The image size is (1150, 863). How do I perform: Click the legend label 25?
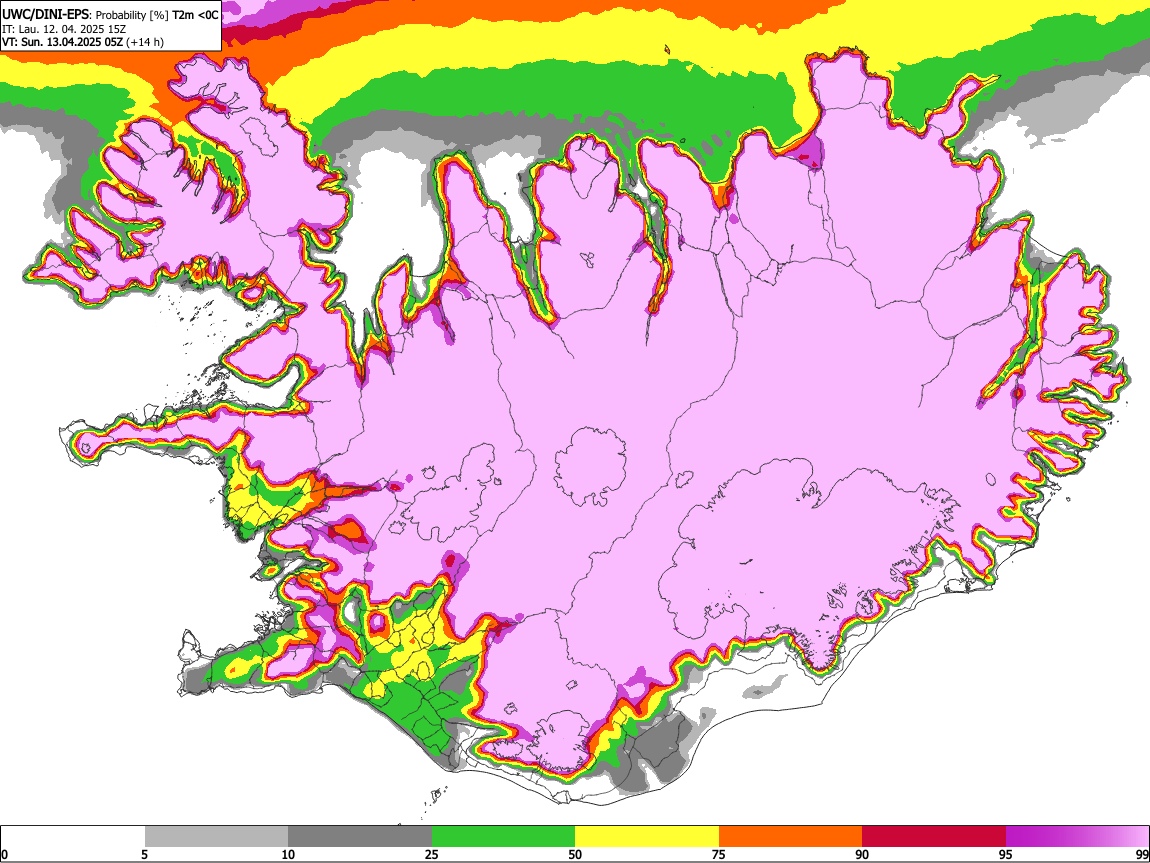tap(432, 854)
